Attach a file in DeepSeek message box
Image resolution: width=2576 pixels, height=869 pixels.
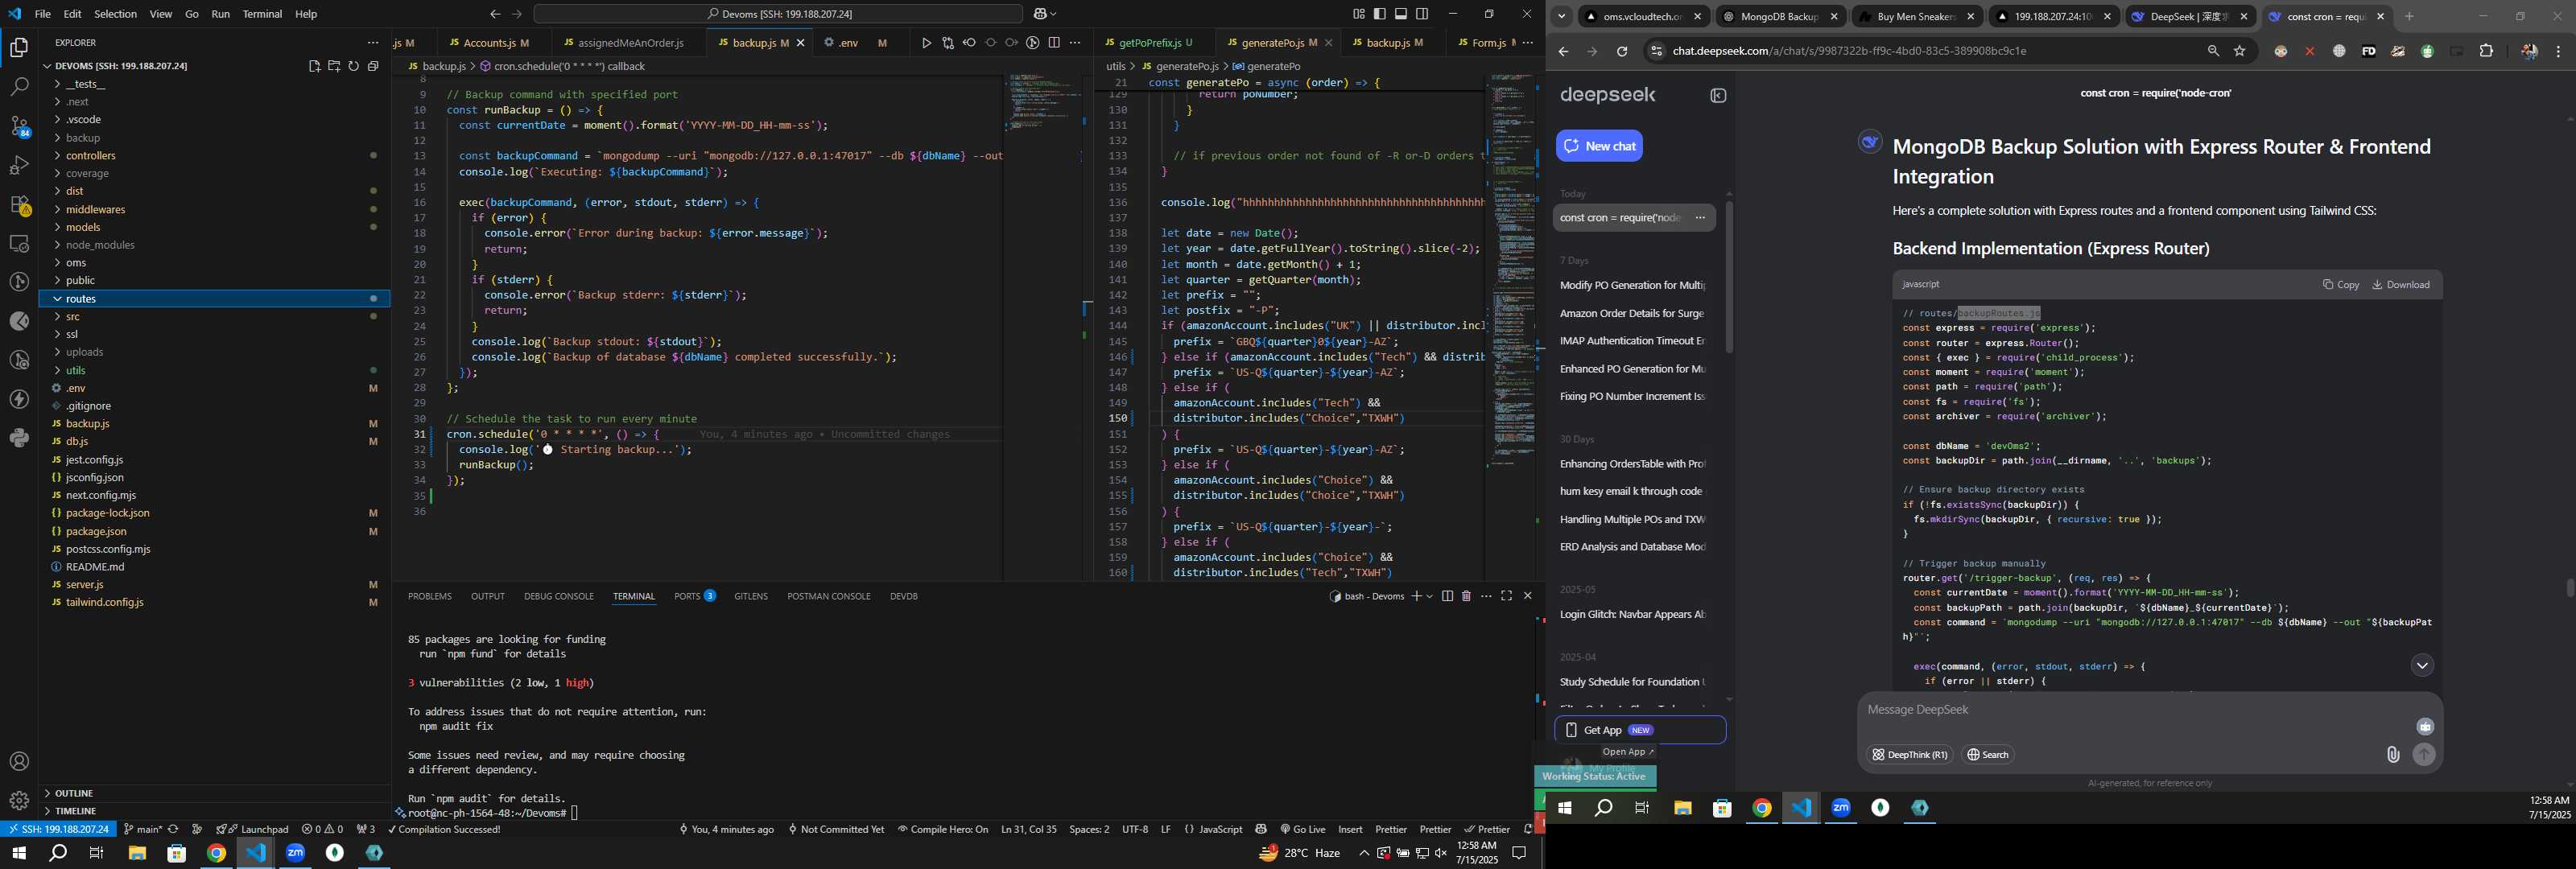coord(2392,755)
